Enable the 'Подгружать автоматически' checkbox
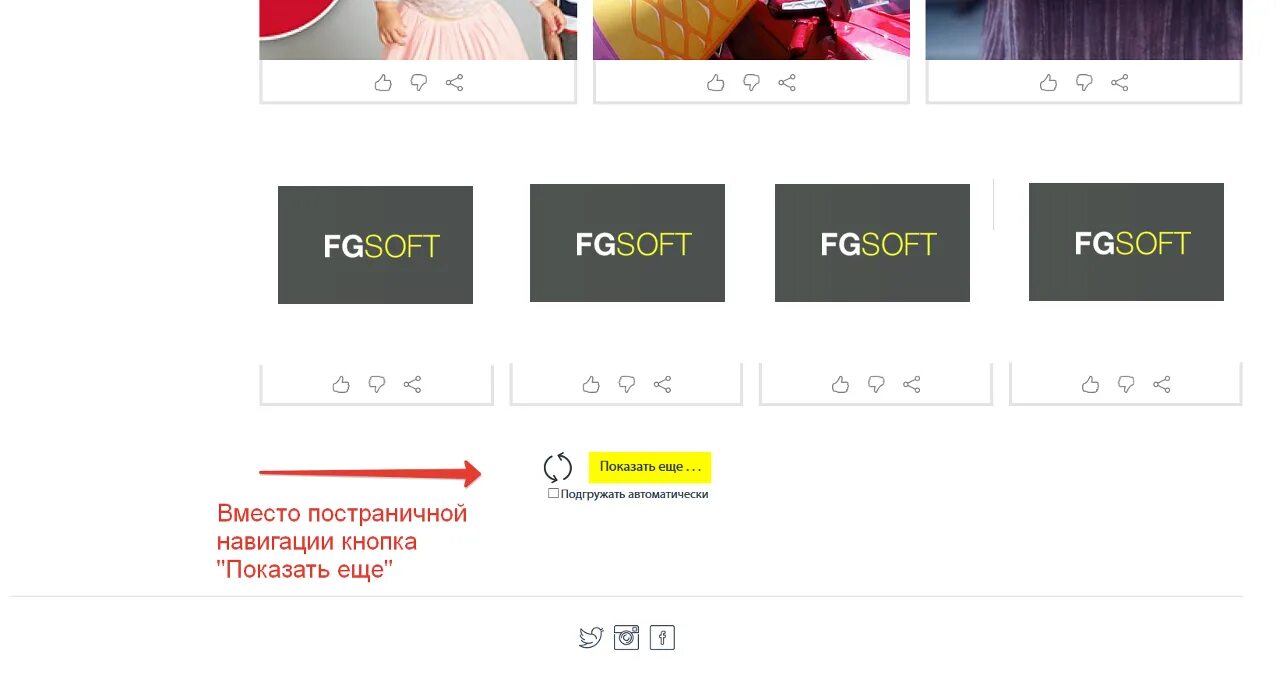The height and width of the screenshot is (675, 1280). coord(553,493)
